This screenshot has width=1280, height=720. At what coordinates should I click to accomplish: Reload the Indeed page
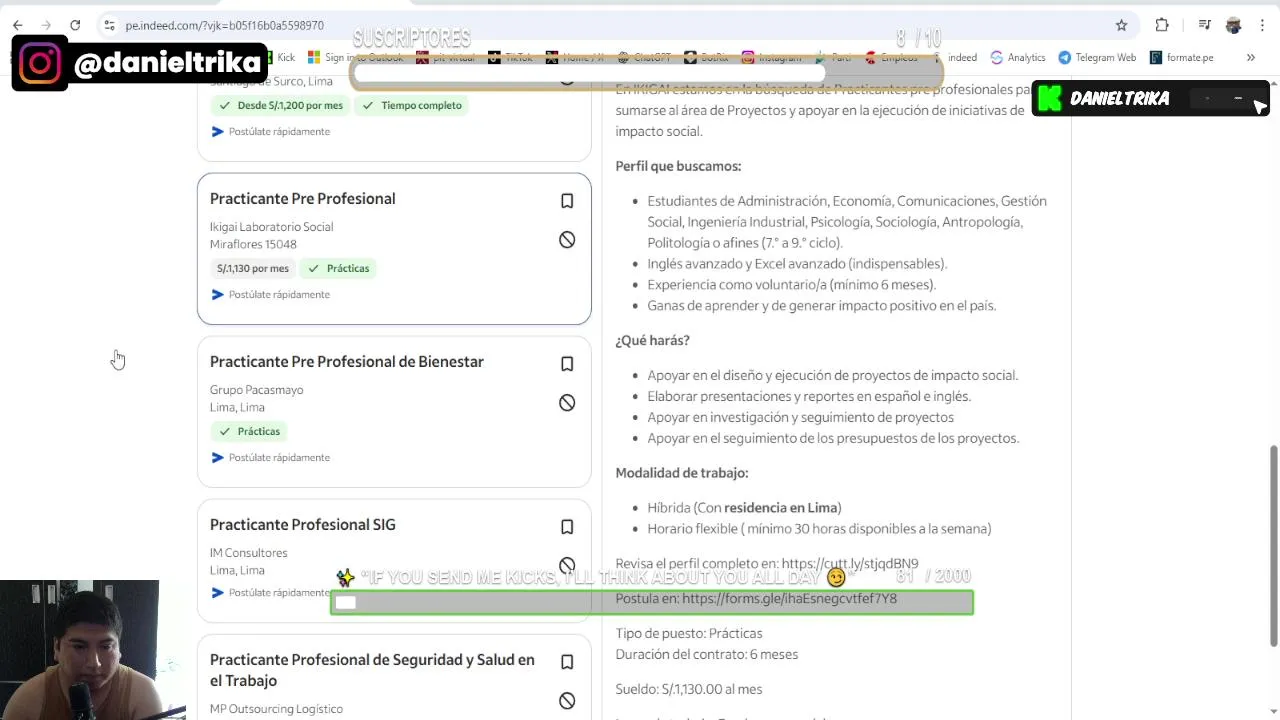coord(75,25)
